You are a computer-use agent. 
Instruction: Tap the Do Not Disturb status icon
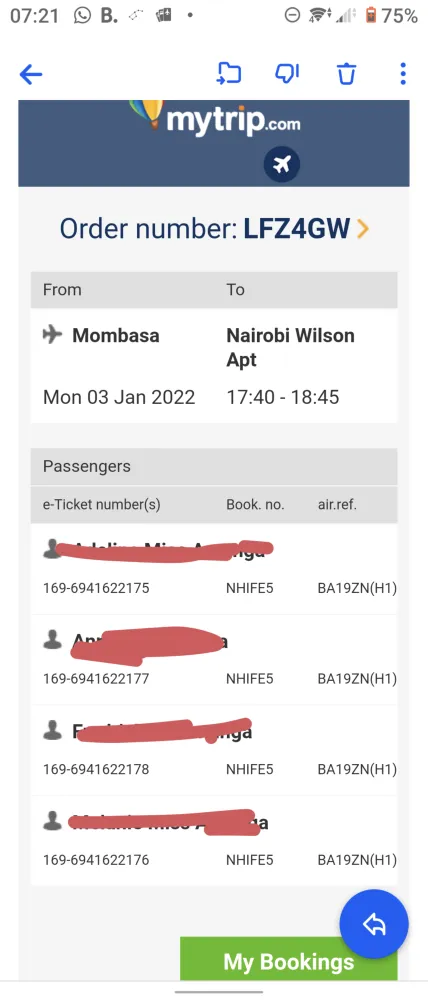[x=292, y=15]
